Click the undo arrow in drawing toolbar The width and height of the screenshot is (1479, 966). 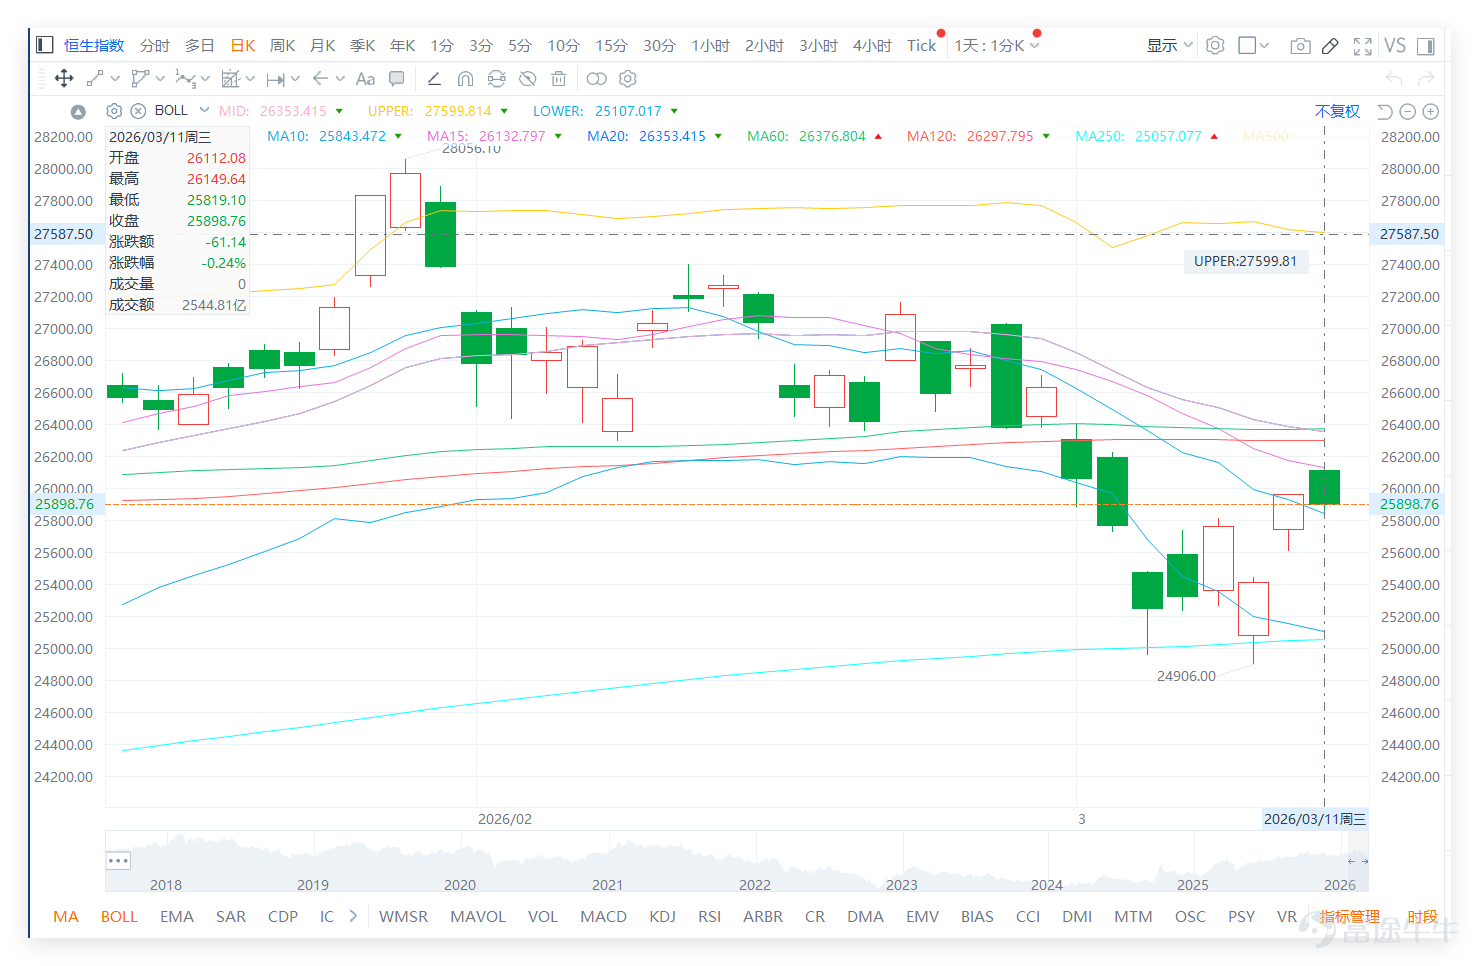tap(1394, 79)
